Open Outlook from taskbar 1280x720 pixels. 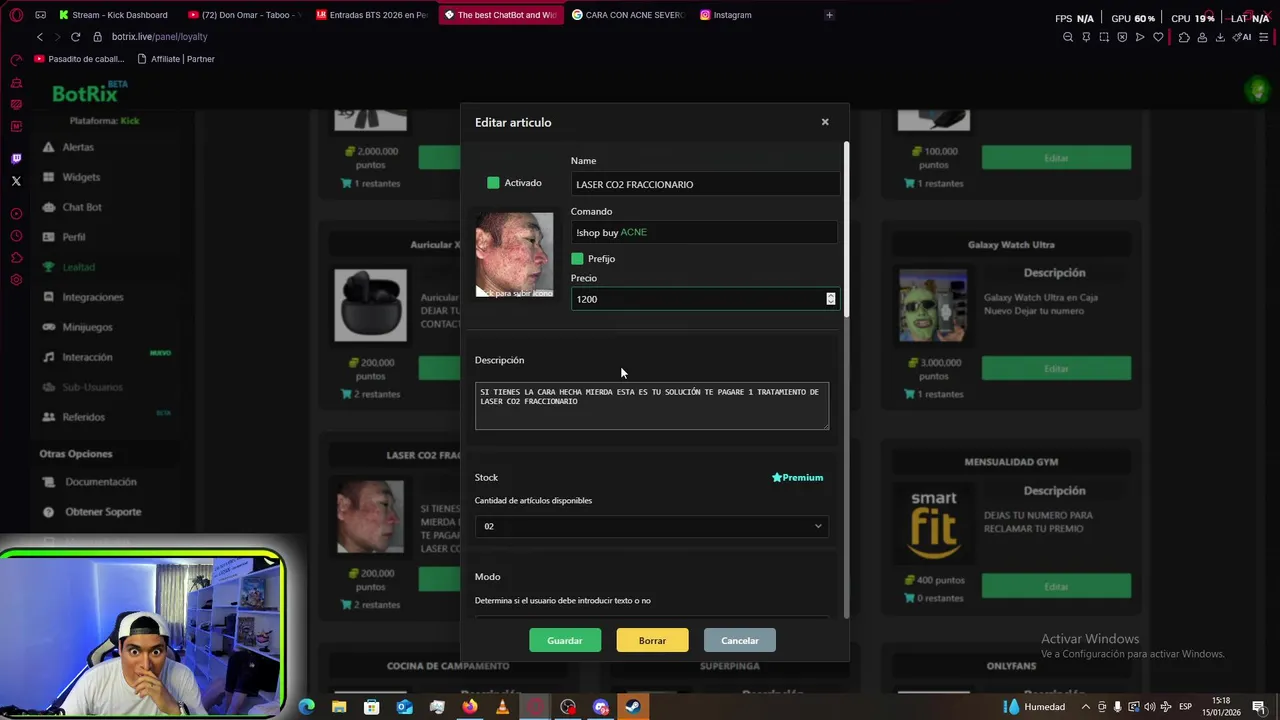404,707
